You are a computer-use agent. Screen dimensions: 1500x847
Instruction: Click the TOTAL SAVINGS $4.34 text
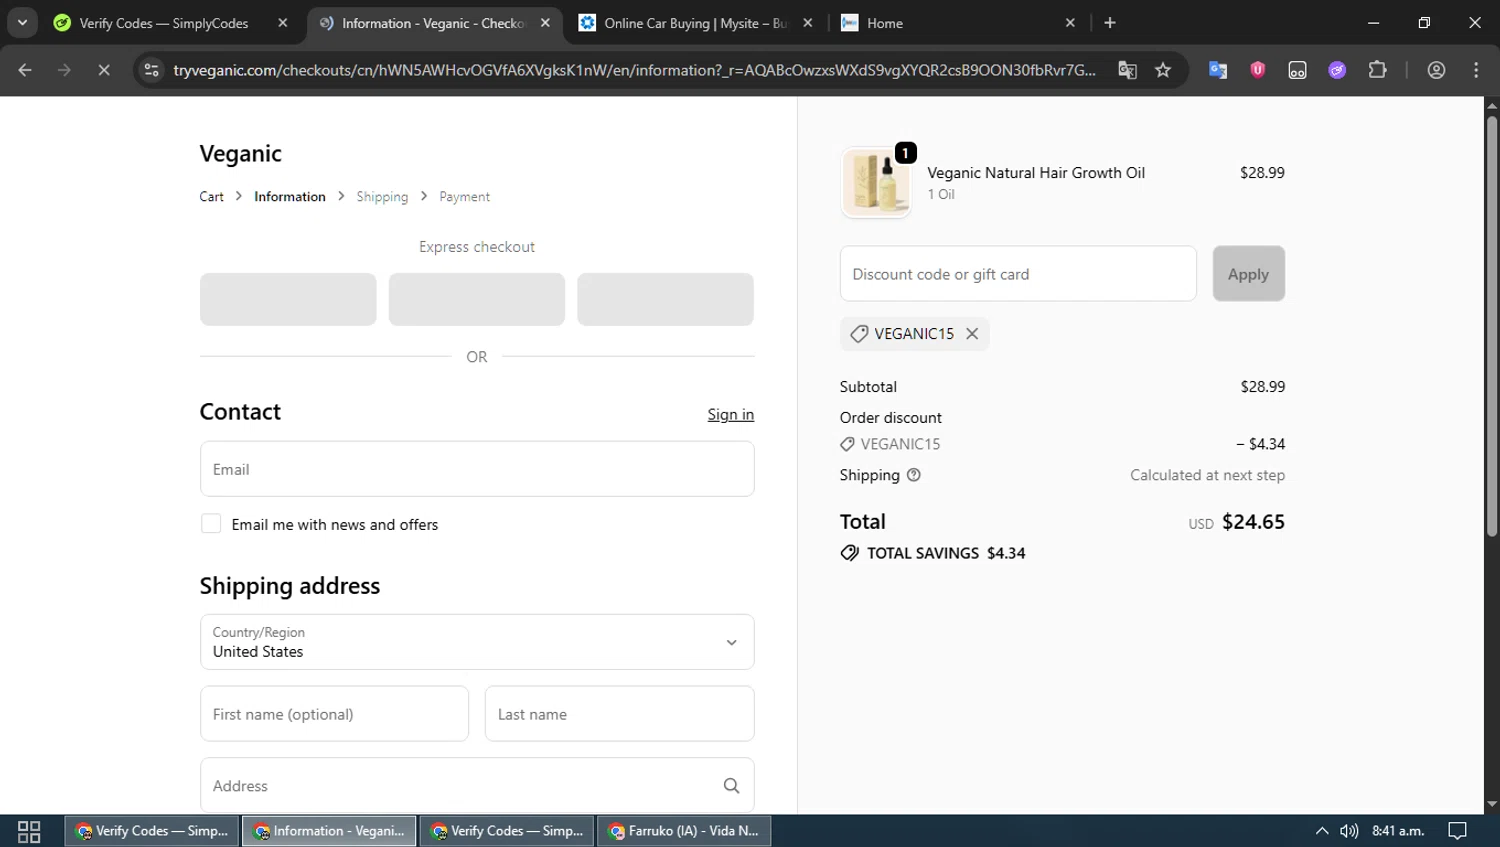946,553
